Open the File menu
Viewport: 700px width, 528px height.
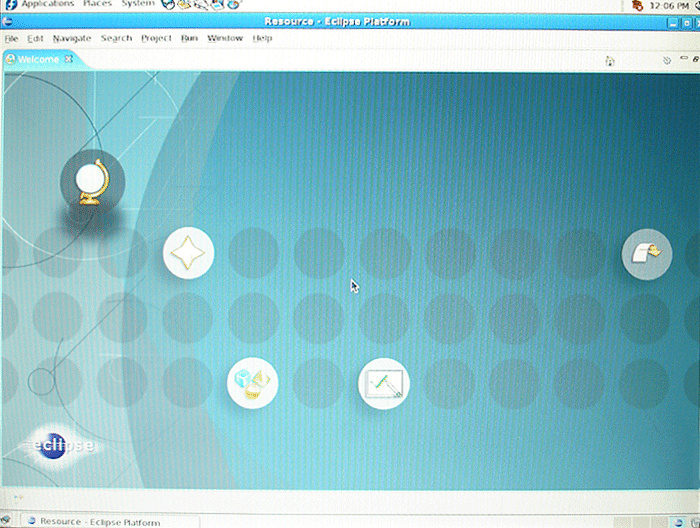click(x=11, y=38)
